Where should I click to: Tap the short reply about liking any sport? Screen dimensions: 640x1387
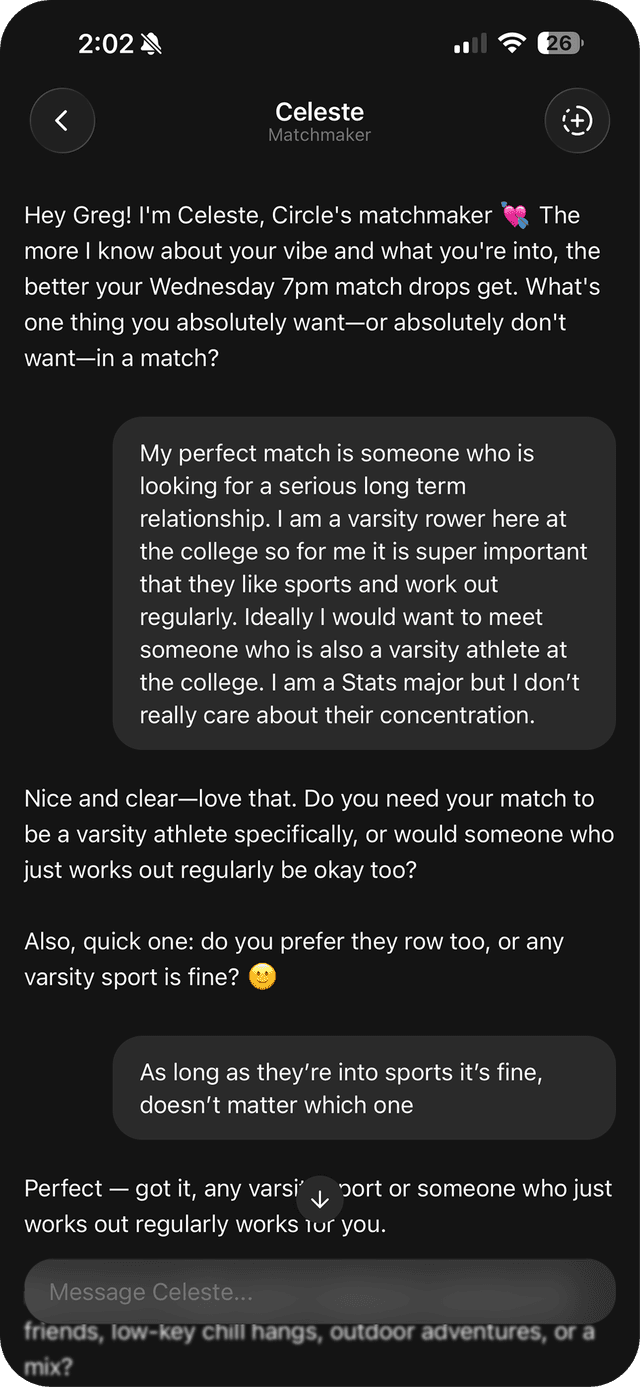click(364, 1088)
